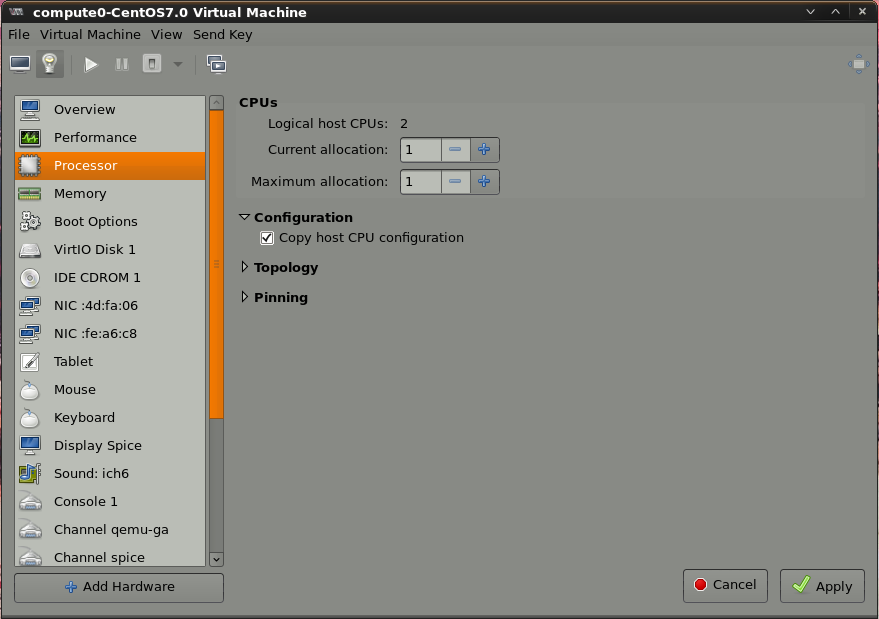Image resolution: width=879 pixels, height=619 pixels.
Task: Decrease maximum CPU allocation
Action: [x=455, y=182]
